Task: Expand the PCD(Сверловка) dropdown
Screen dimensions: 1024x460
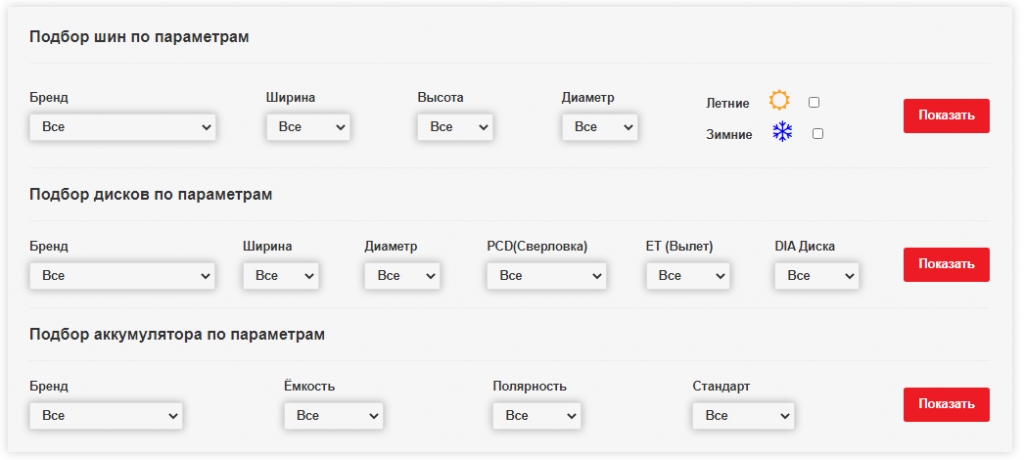Action: [547, 275]
